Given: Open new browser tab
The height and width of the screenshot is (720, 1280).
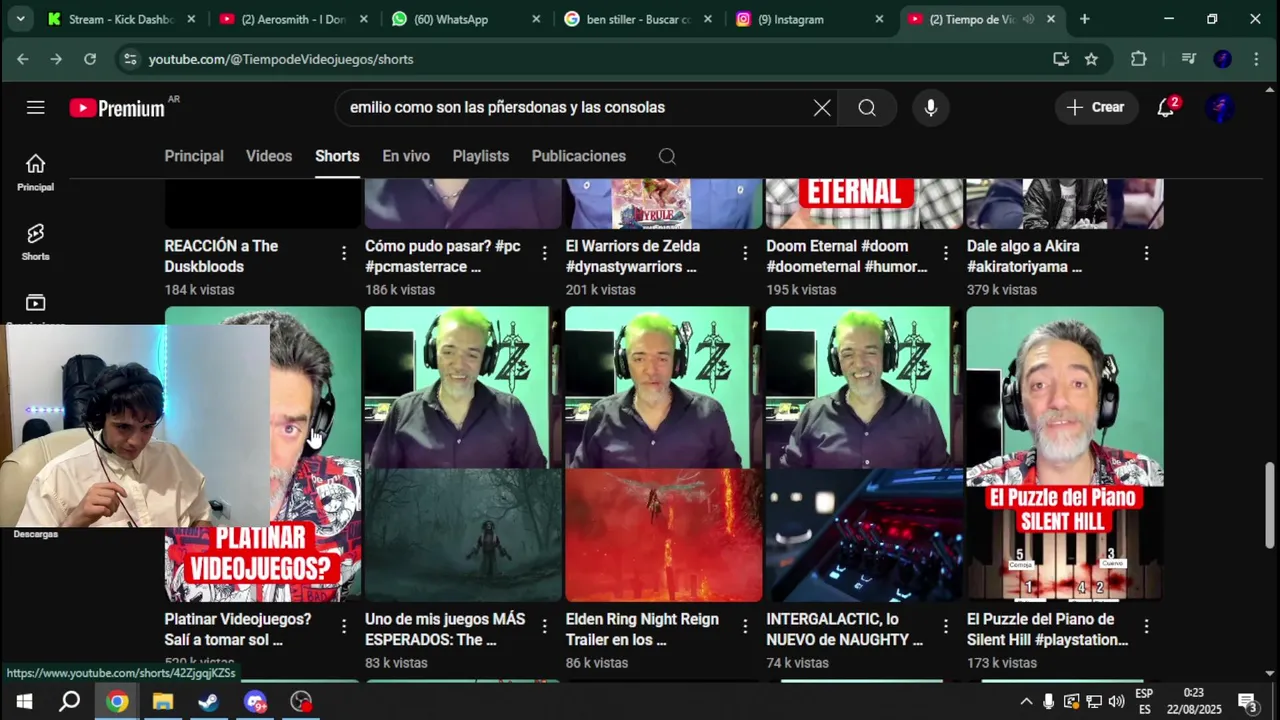Looking at the screenshot, I should point(1084,19).
